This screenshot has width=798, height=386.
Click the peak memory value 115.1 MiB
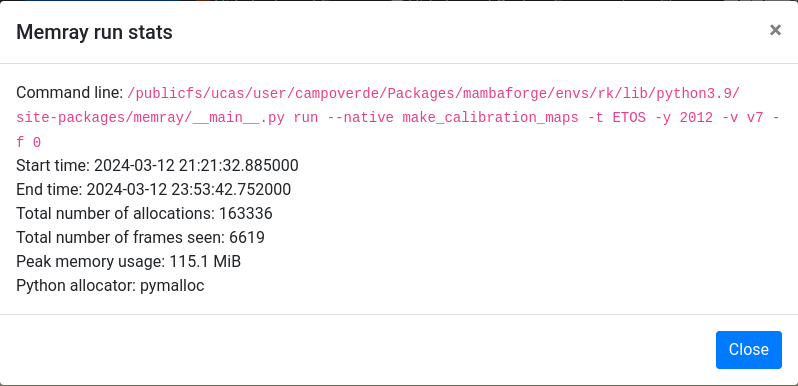[205, 262]
